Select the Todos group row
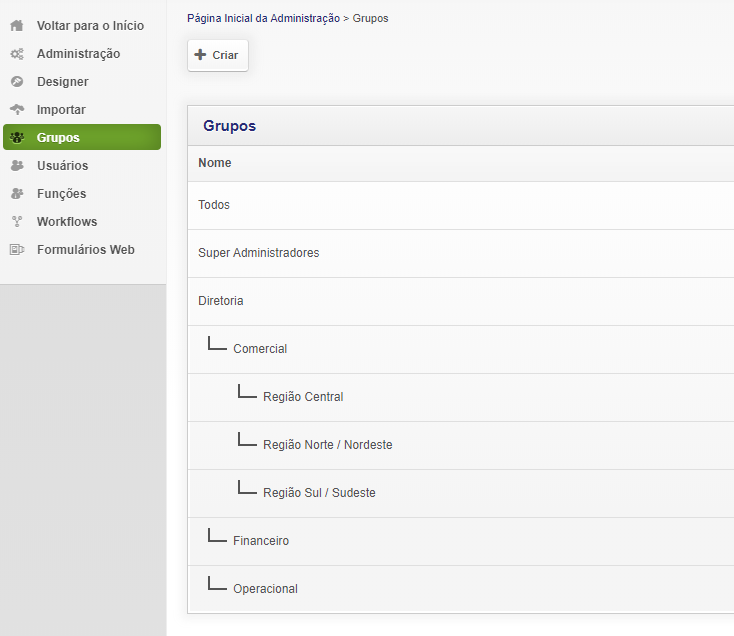Screen dimensions: 734x636 pos(214,205)
